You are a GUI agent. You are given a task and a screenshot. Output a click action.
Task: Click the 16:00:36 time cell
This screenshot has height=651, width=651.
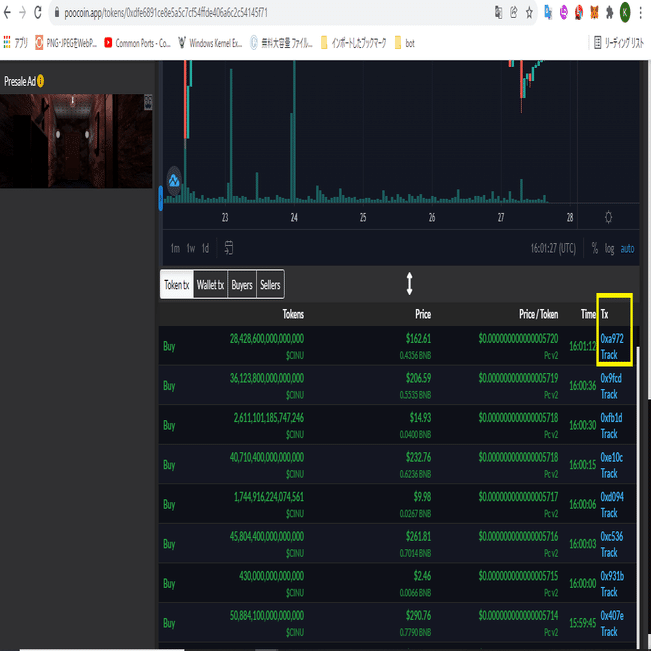(582, 386)
